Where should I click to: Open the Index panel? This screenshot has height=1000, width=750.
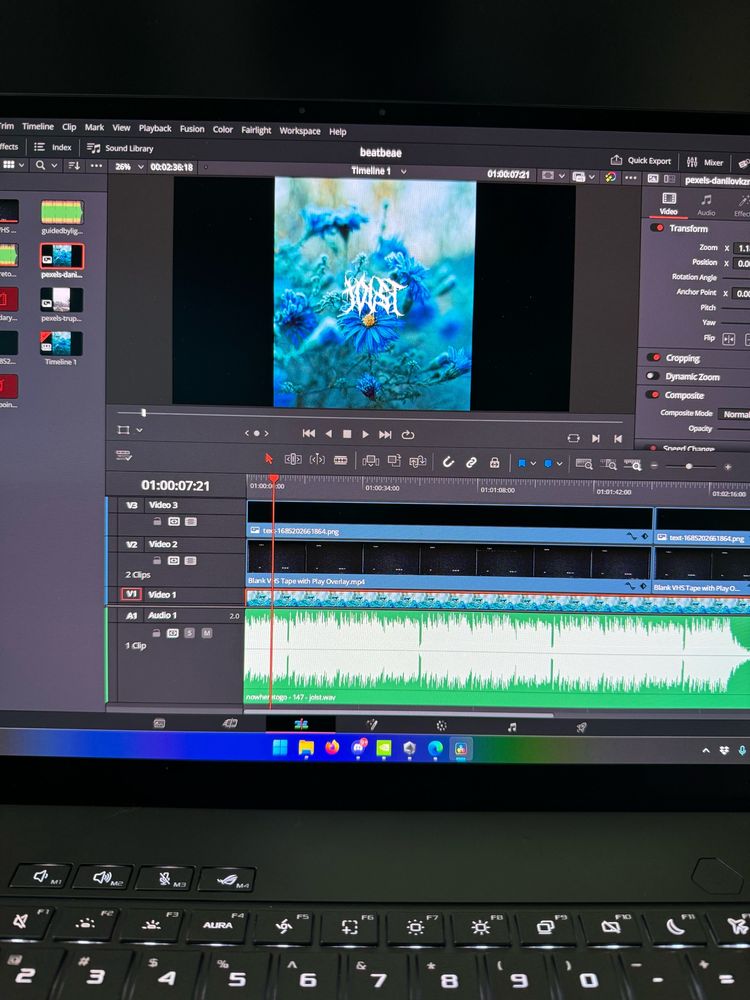[x=52, y=147]
